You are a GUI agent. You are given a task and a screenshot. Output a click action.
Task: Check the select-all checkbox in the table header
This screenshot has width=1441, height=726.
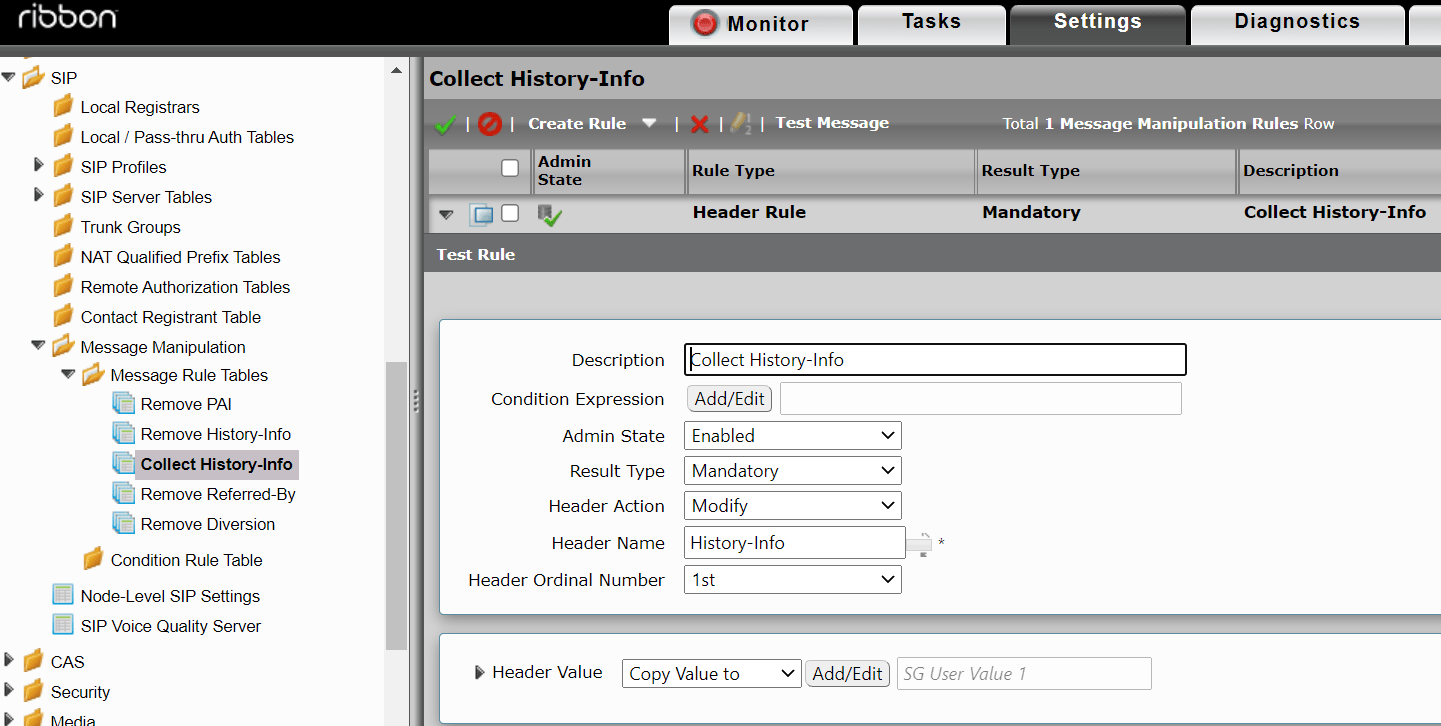point(508,167)
